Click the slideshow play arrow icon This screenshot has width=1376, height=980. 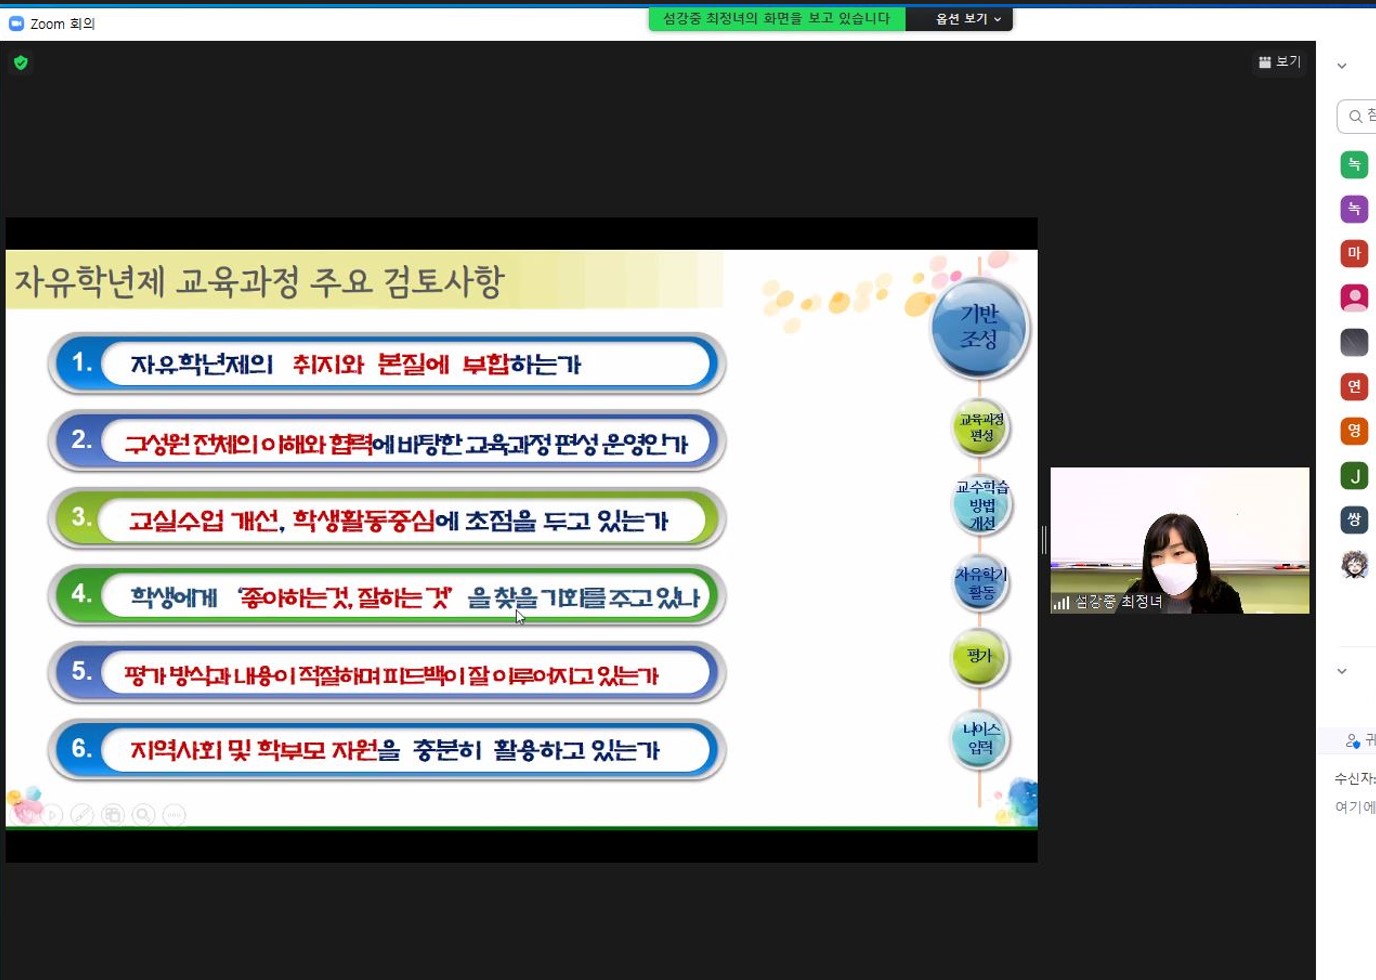click(52, 815)
